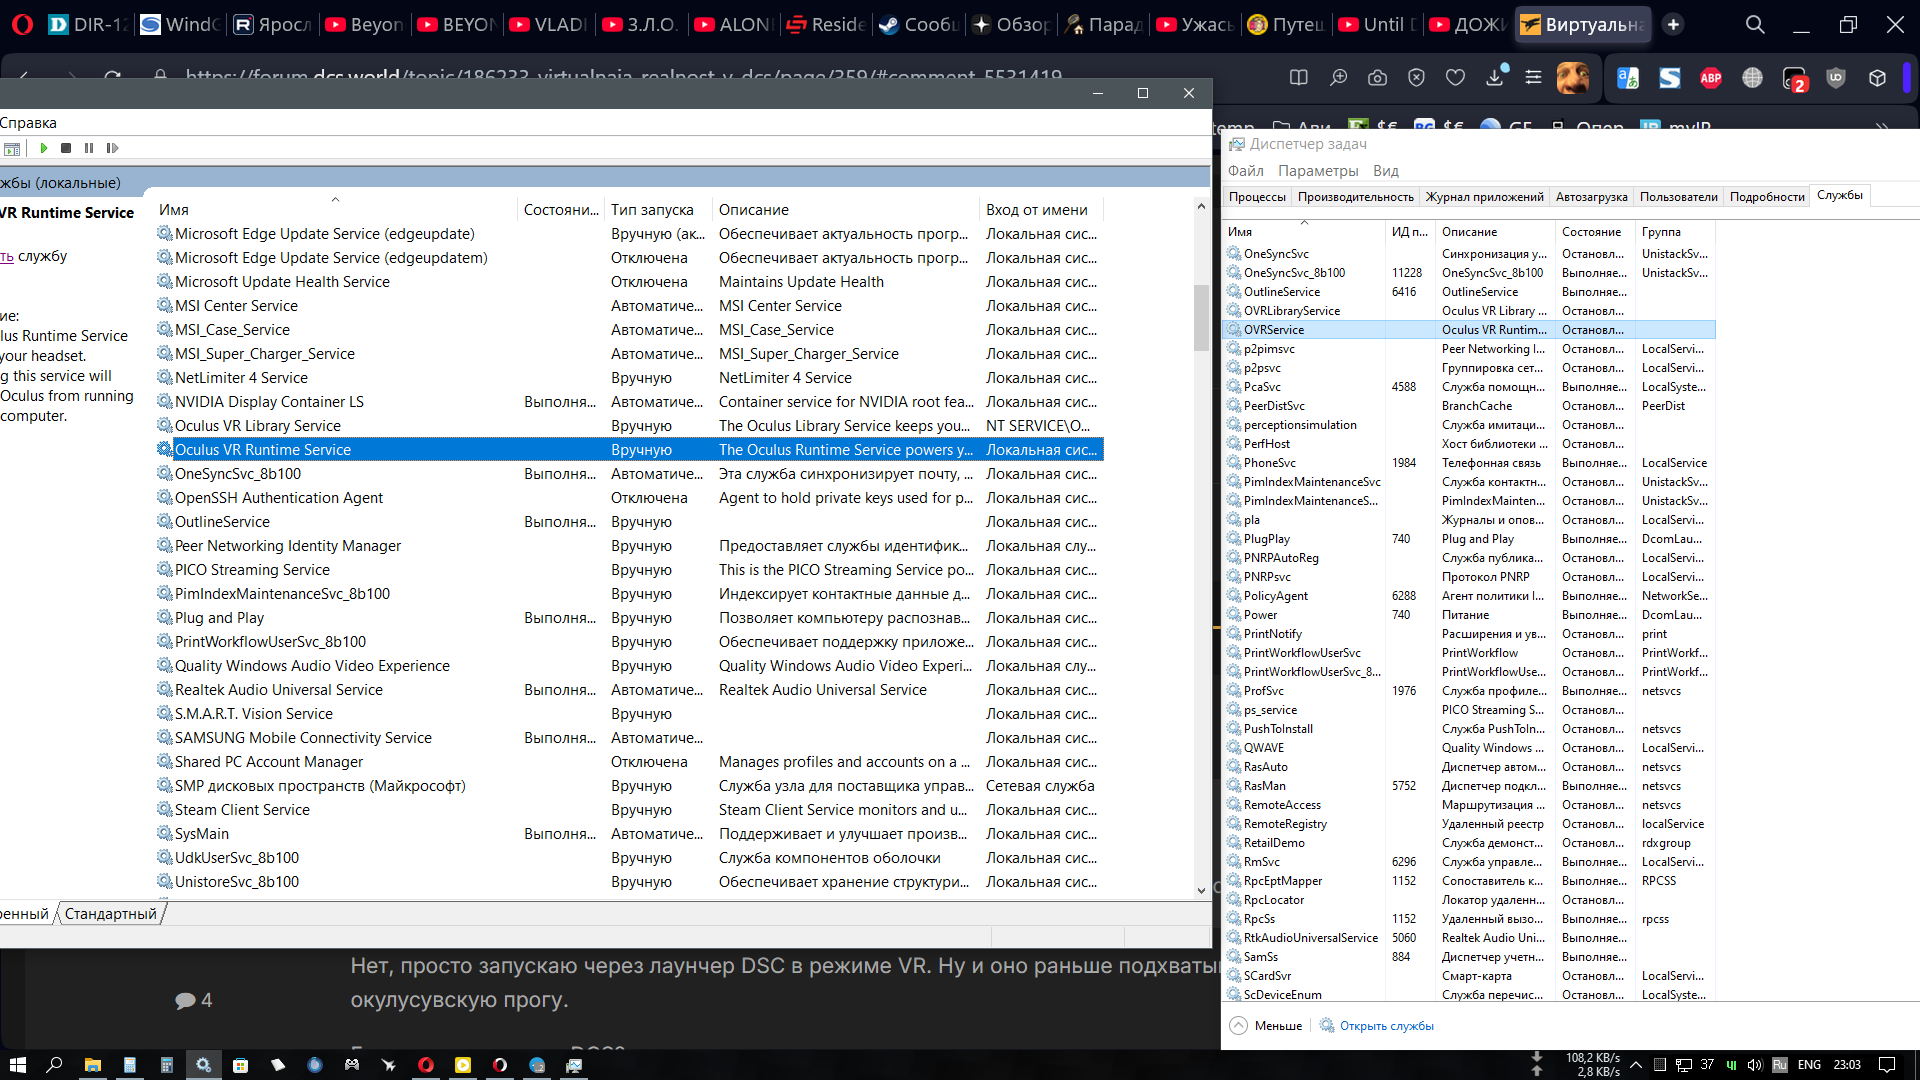Switch to the Подробности tab
Viewport: 1920px width, 1080px height.
point(1767,197)
